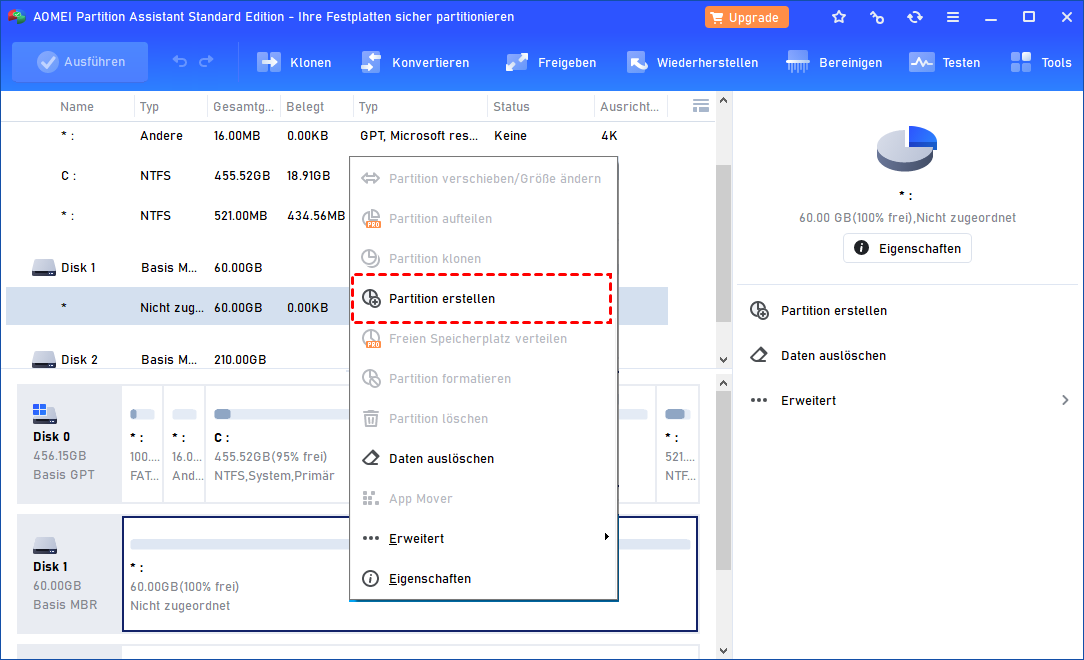Click the redo arrow icon

pyautogui.click(x=206, y=62)
